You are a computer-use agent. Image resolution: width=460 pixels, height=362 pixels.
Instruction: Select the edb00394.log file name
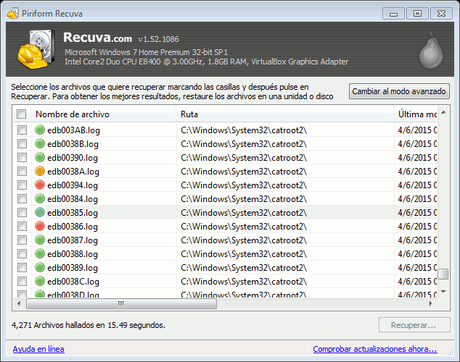tap(72, 185)
